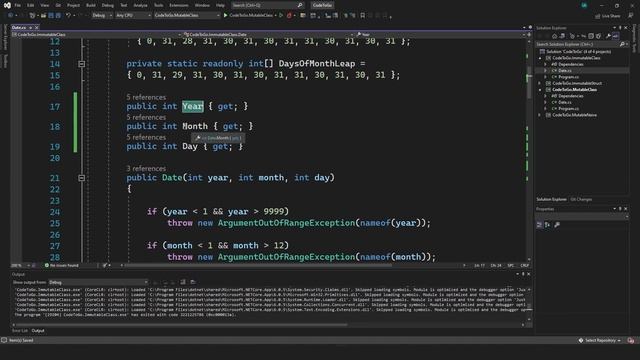Click Solution Explorer Properties wrench icon
Screen dimensions: 640x360
pyautogui.click(x=608, y=36)
